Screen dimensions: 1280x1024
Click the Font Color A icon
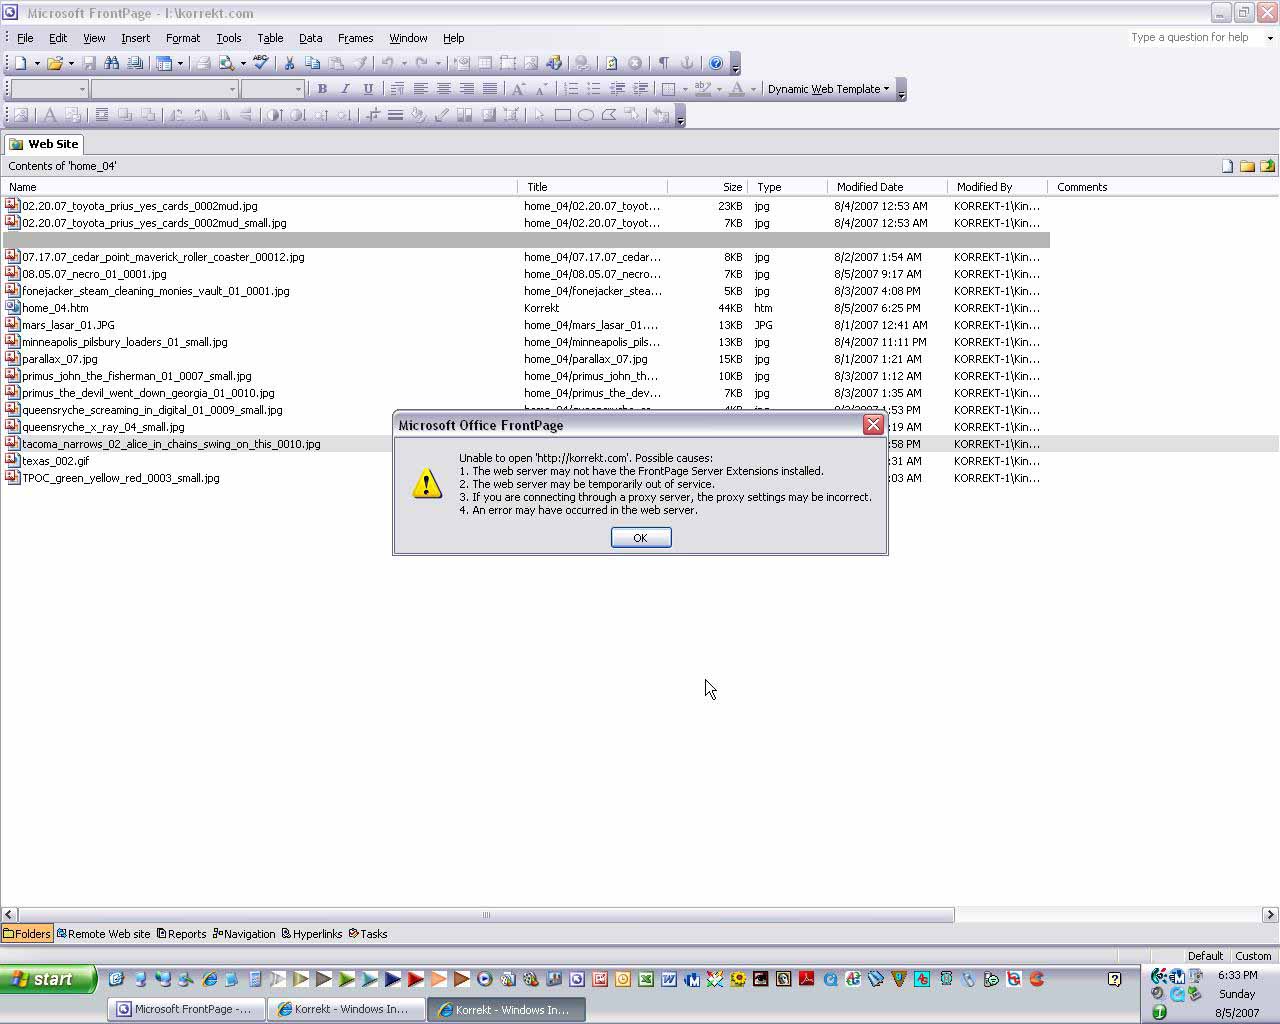tap(737, 89)
